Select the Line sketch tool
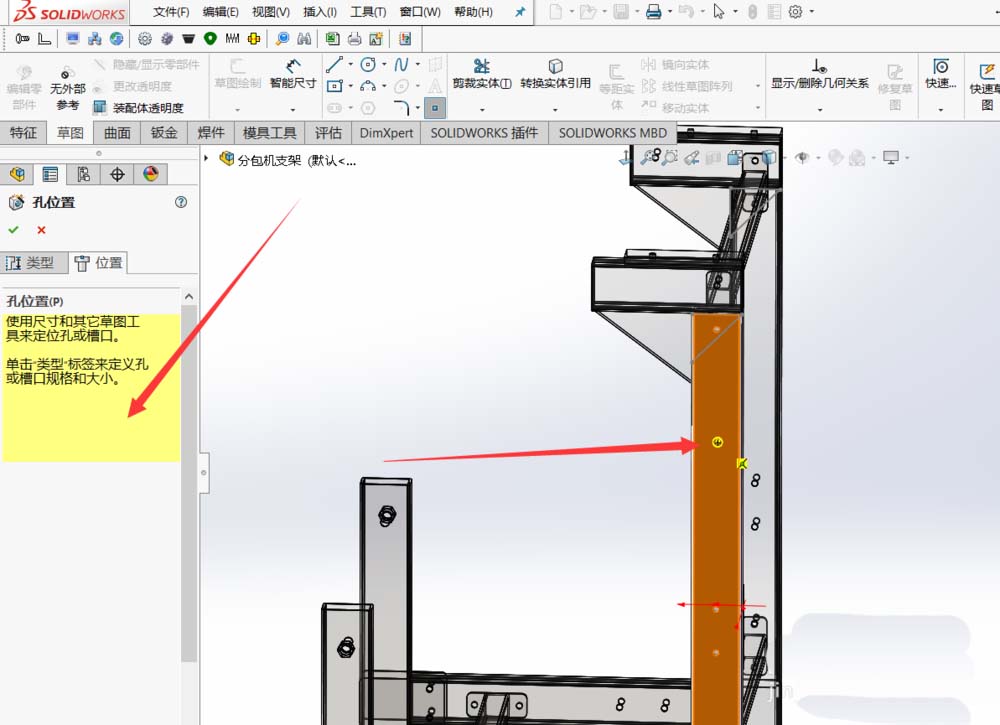The width and height of the screenshot is (1000, 725). point(334,64)
